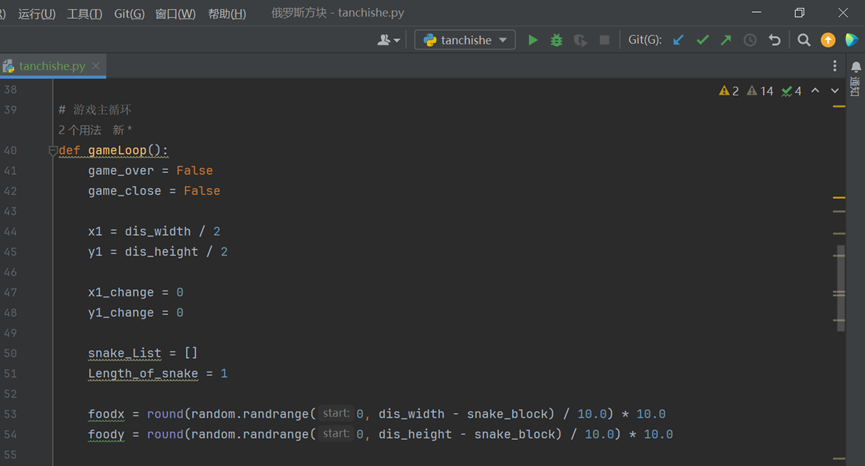Switch to the tanchishe.py editor tab
Screen dimensions: 865x466
click(50, 66)
